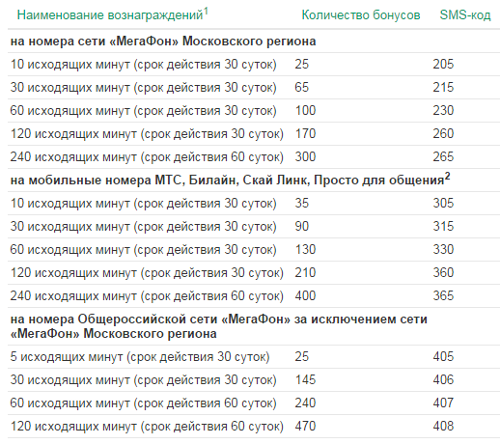Select '5 исходящих минут' reward row
This screenshot has width=500, height=442.
tap(254, 357)
